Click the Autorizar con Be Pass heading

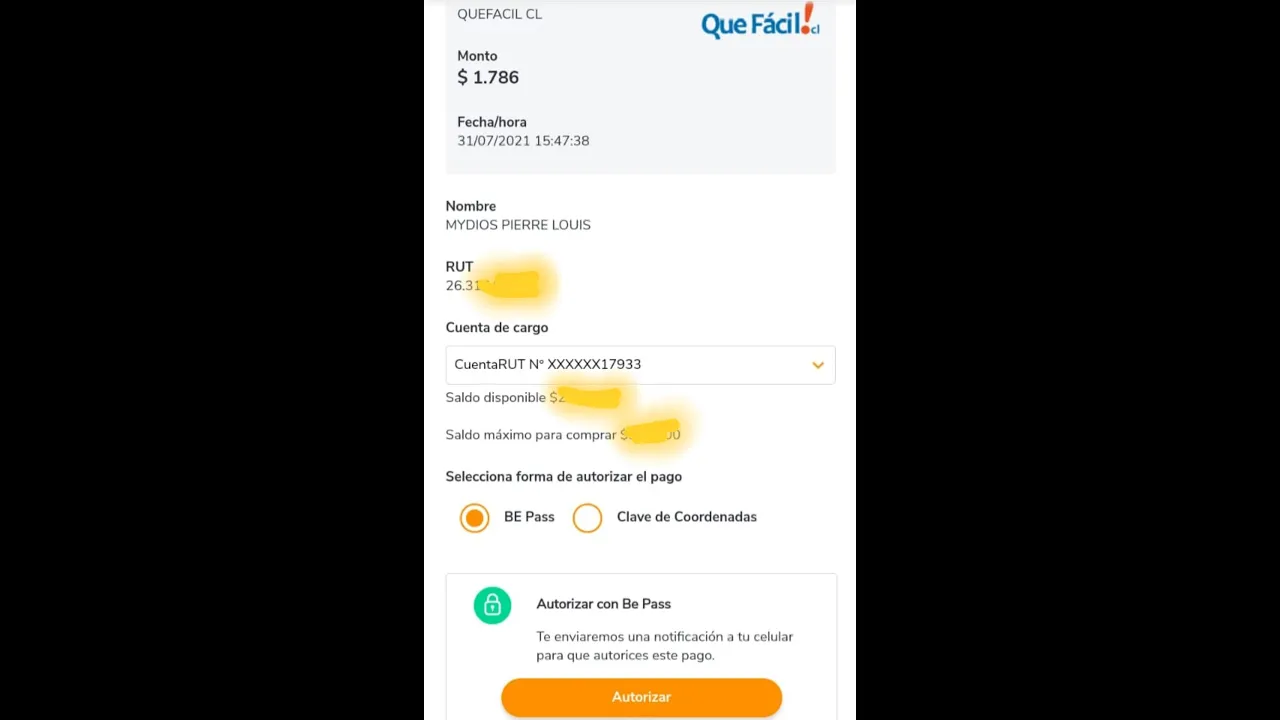point(603,604)
